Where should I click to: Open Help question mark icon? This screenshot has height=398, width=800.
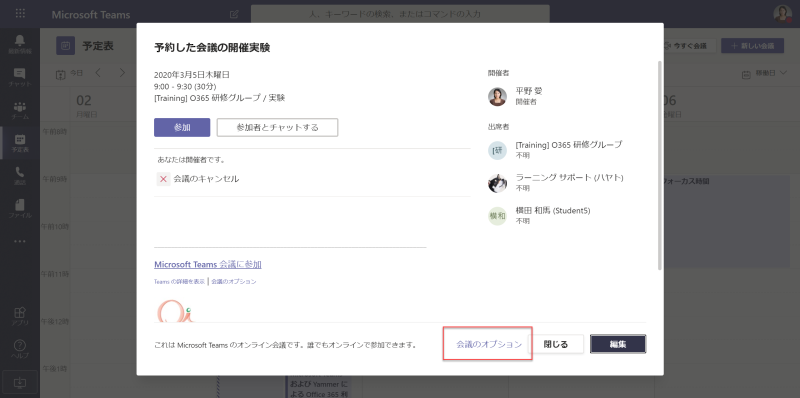pos(20,349)
